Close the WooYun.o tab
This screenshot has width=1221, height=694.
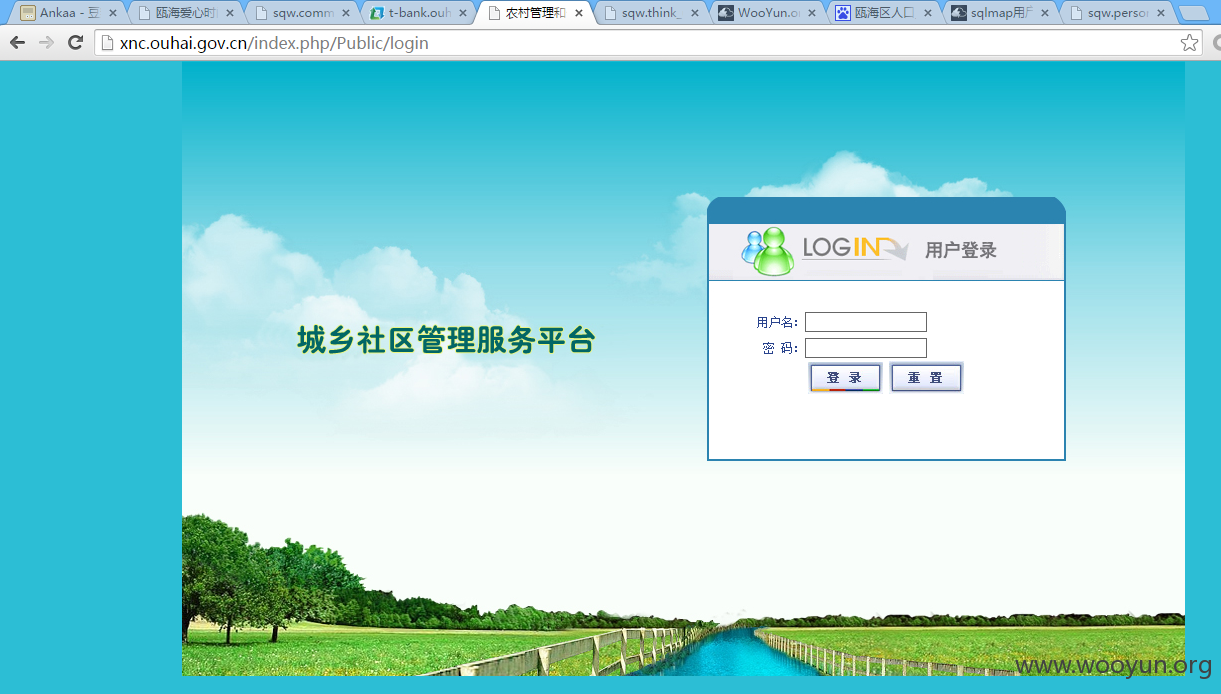point(812,13)
